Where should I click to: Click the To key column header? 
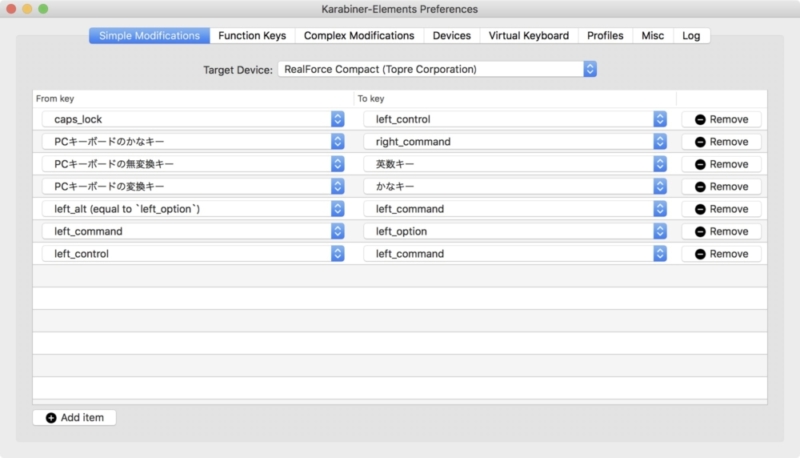tap(515, 98)
